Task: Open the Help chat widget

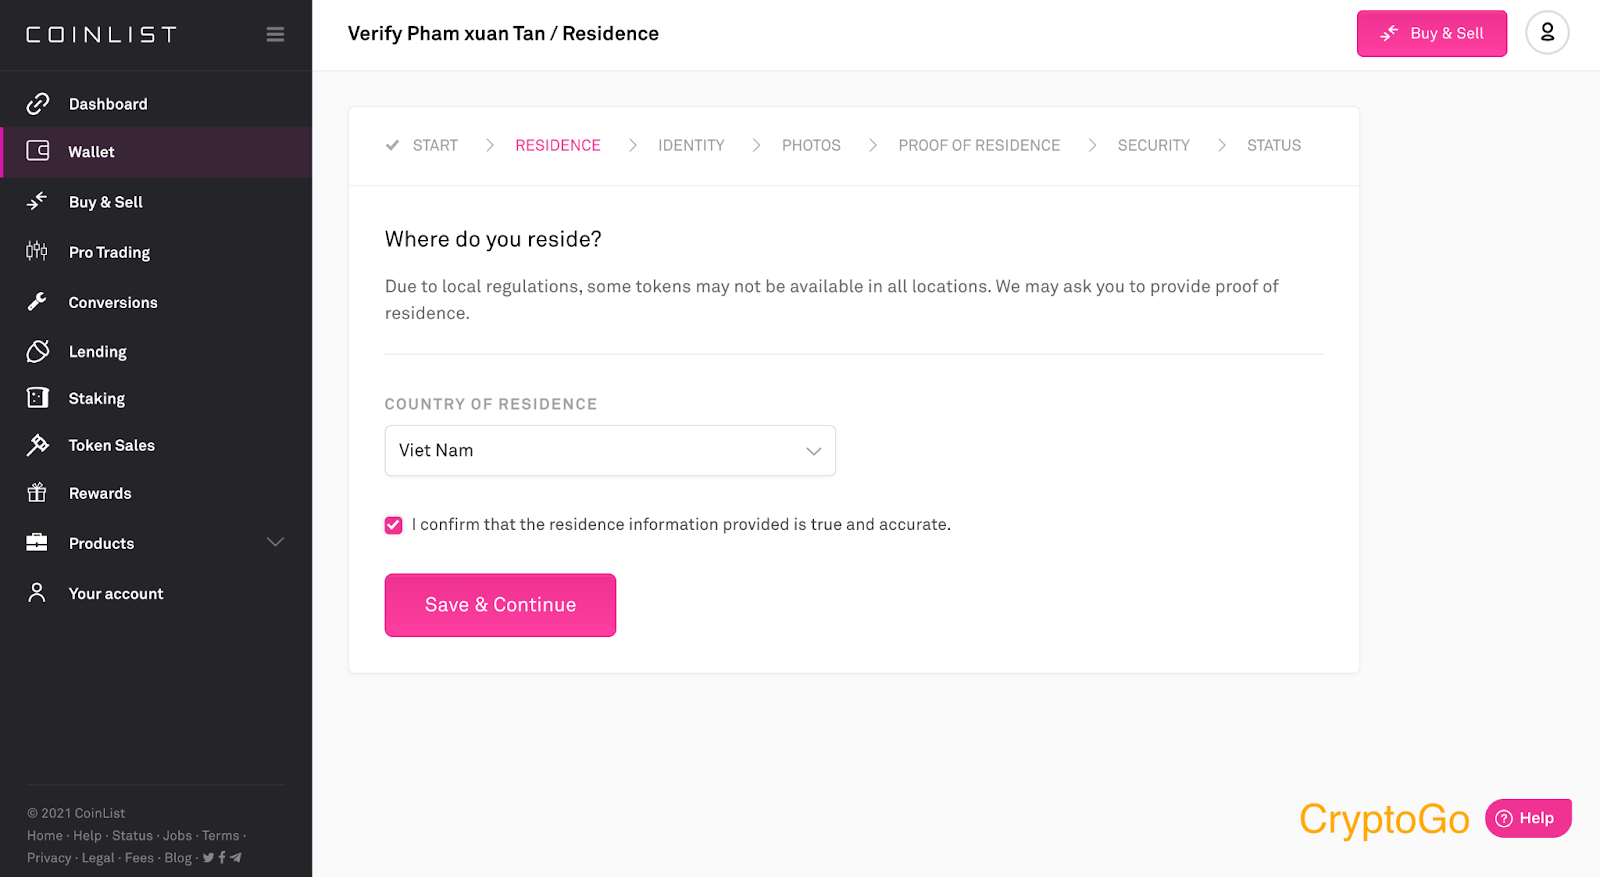Action: tap(1528, 818)
